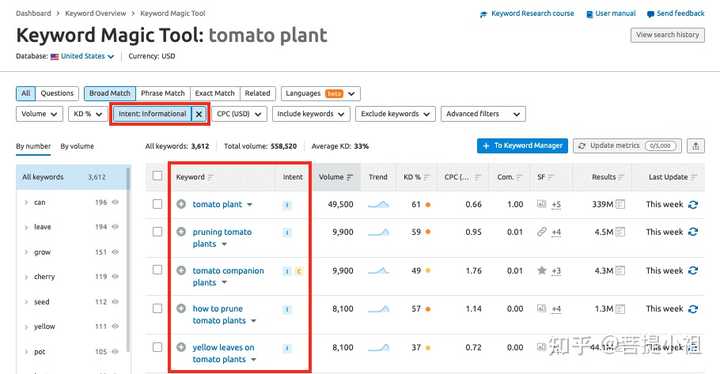View SERP results icon for 'tomato plant' row
This screenshot has width=720, height=374.
tap(620, 204)
